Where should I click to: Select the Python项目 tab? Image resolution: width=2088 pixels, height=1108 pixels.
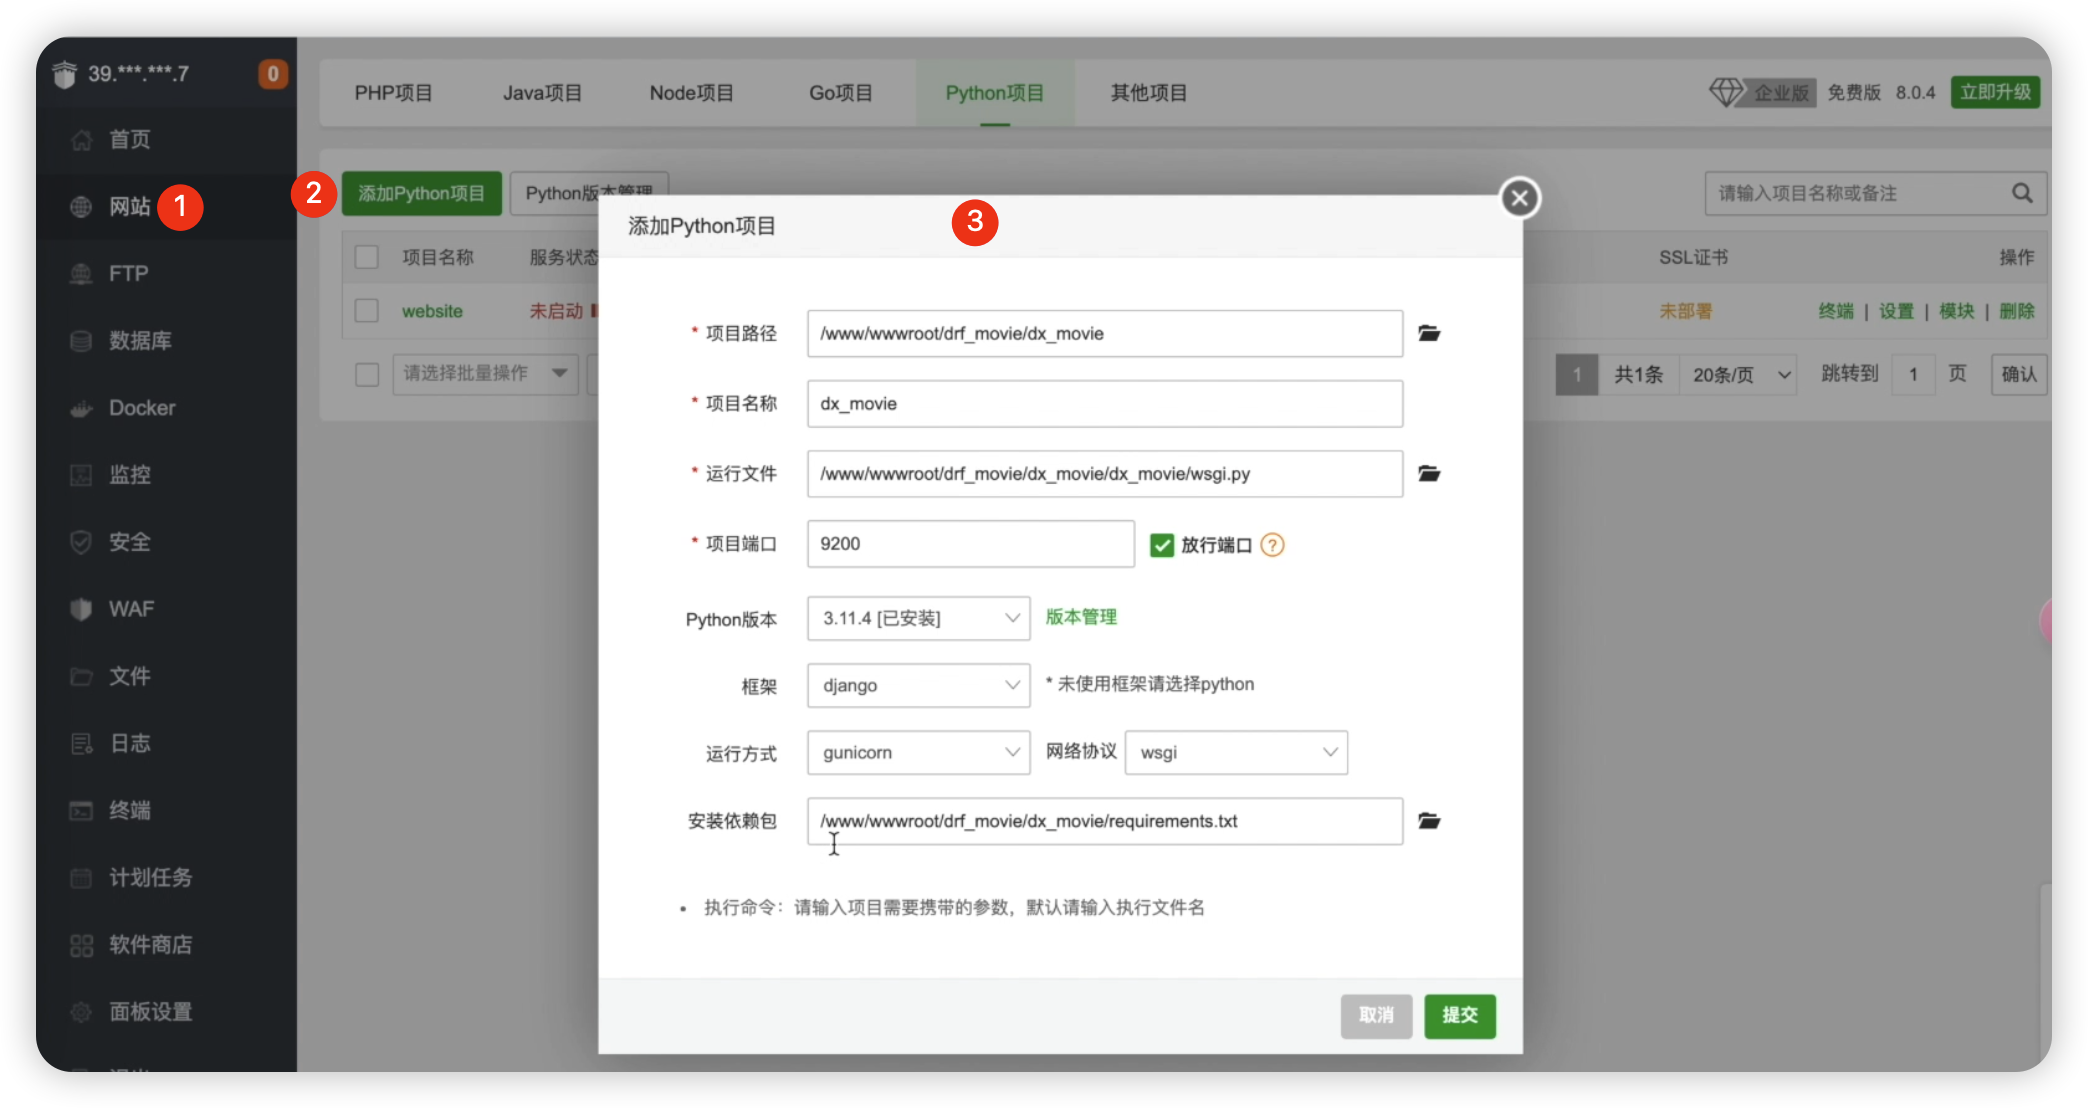995,93
